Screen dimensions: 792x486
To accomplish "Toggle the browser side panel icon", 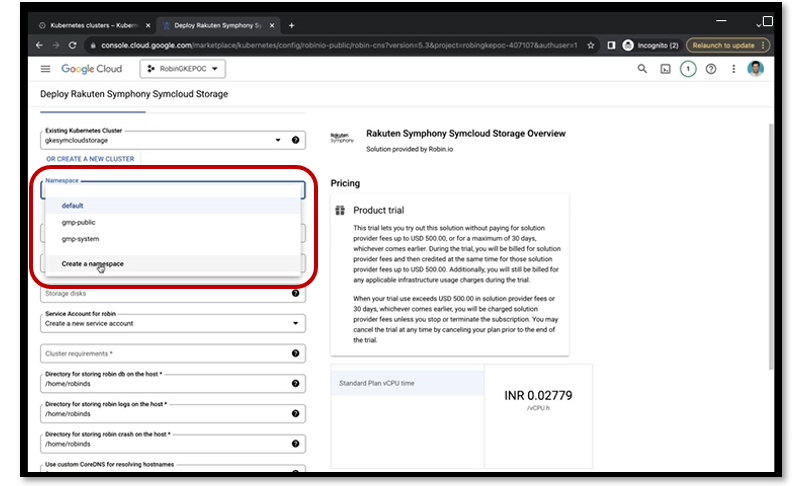I will (611, 45).
